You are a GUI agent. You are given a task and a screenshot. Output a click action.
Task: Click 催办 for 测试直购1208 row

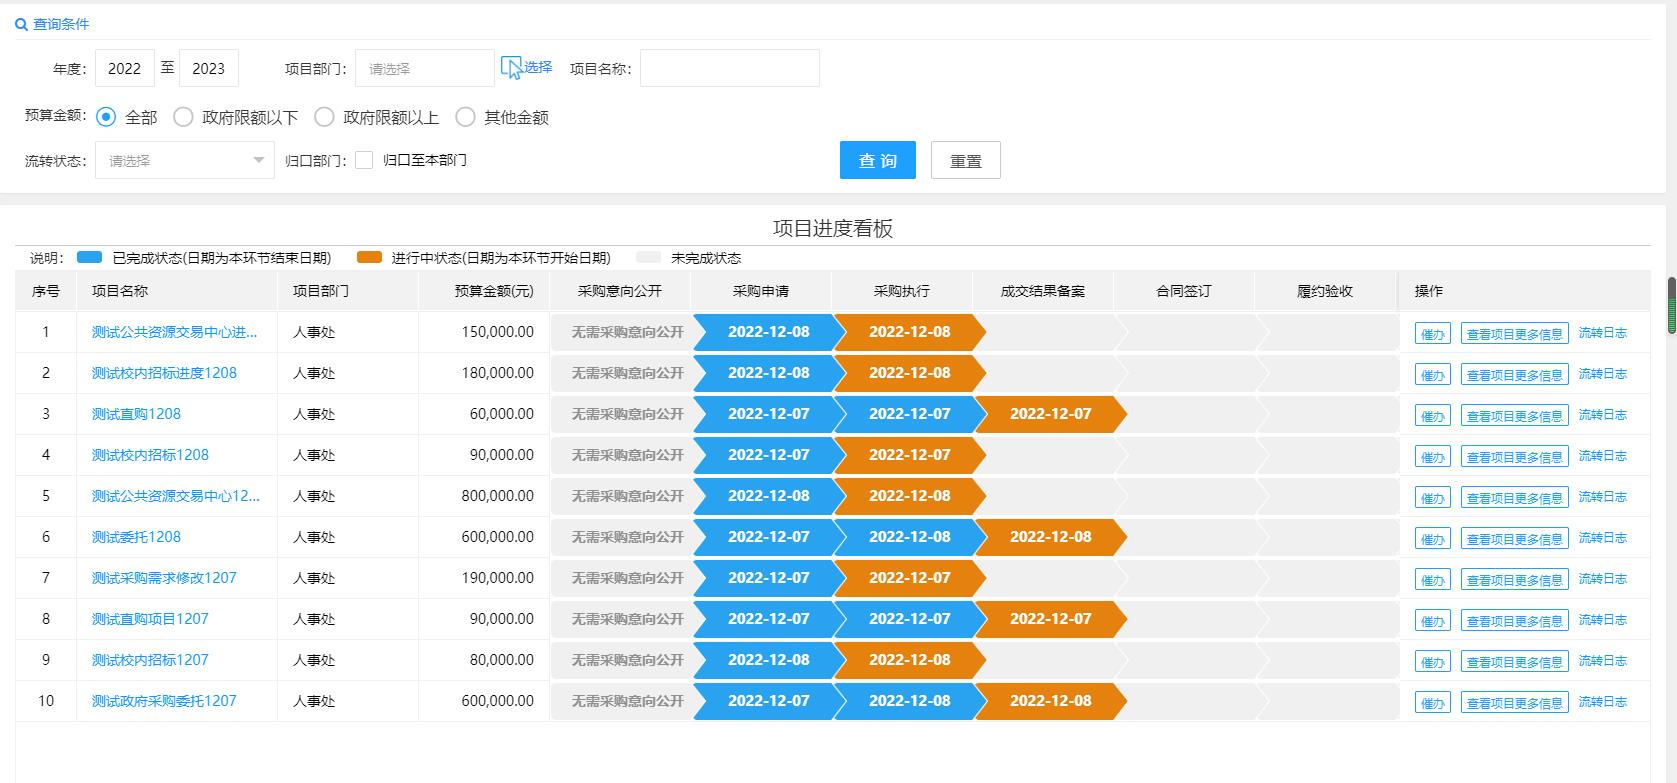tap(1433, 416)
